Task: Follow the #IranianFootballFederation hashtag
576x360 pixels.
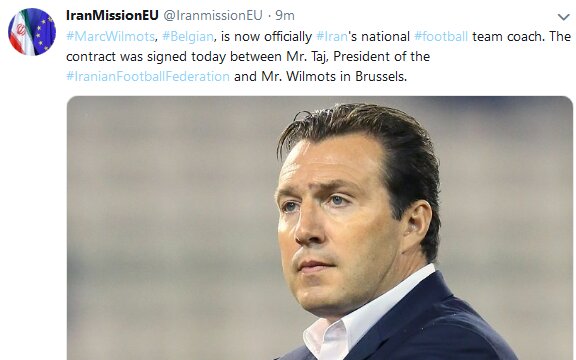Action: 148,76
